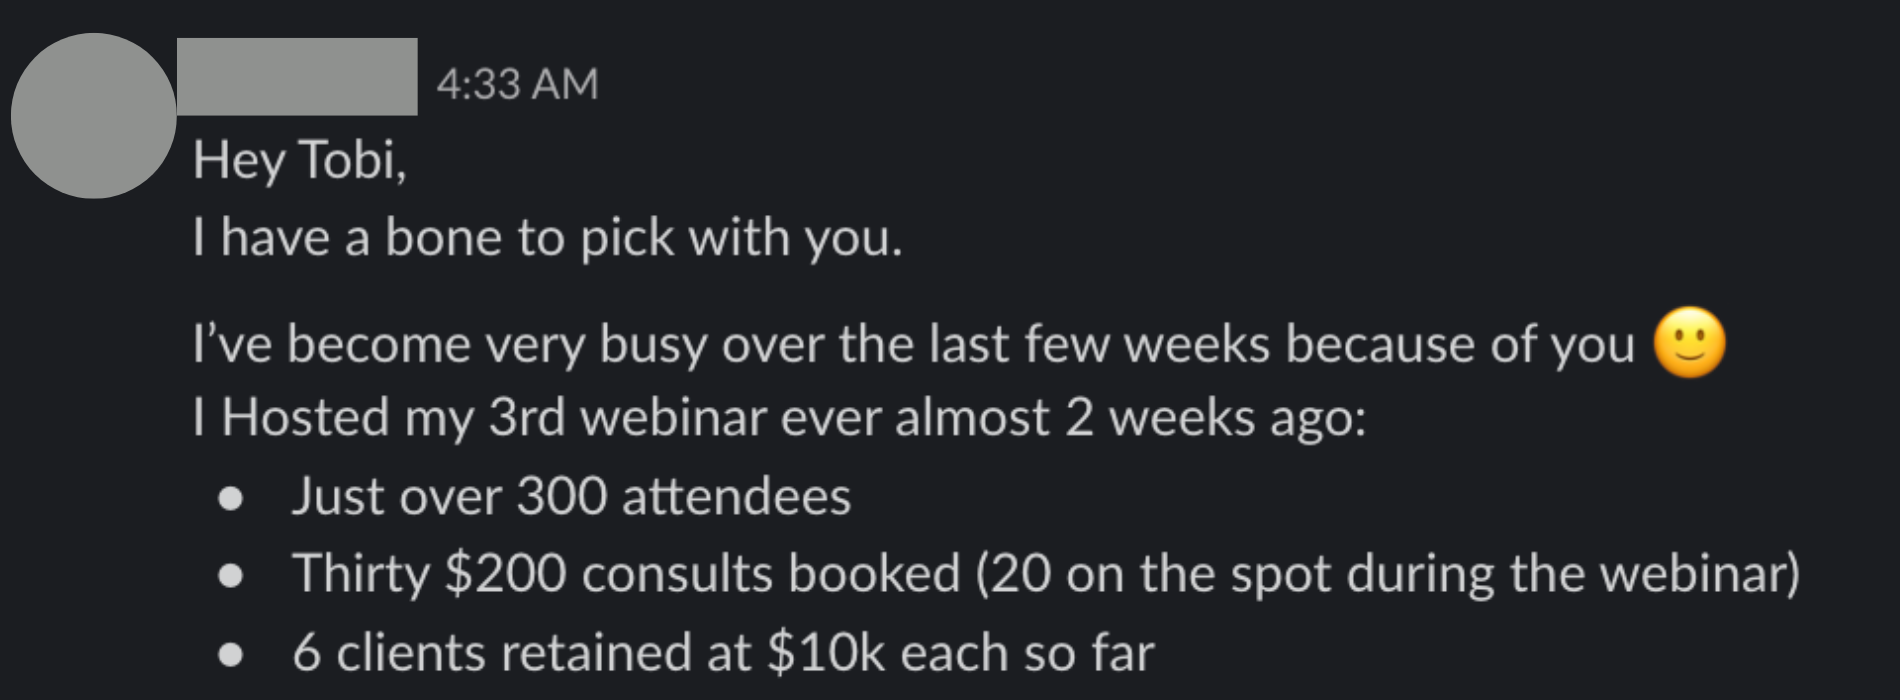
Task: Click the 'I've become very busy' sentence
Action: (914, 344)
